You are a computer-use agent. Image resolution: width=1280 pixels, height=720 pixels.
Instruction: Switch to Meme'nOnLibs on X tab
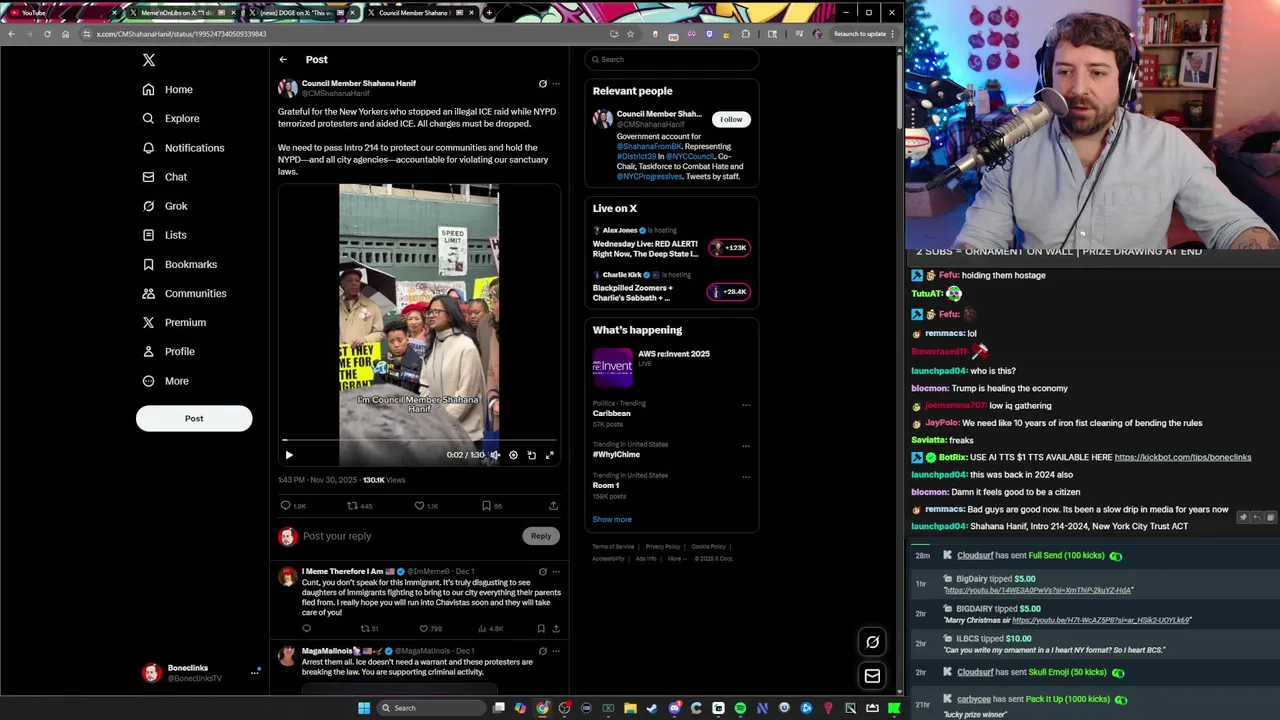click(x=183, y=13)
